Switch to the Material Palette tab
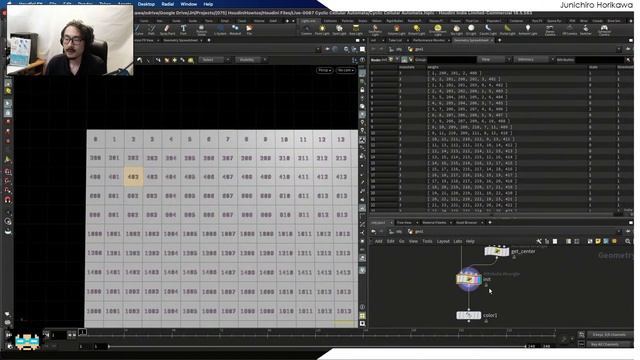Viewport: 640px width, 360px height. 434,222
